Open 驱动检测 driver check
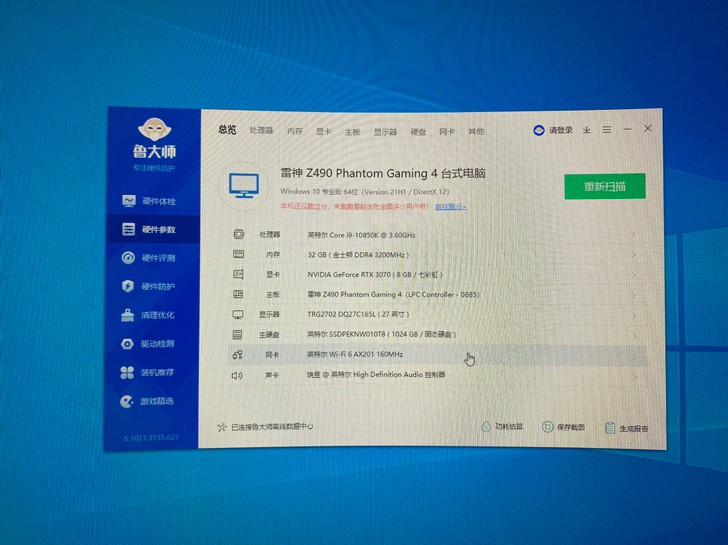The image size is (728, 545). pos(150,344)
